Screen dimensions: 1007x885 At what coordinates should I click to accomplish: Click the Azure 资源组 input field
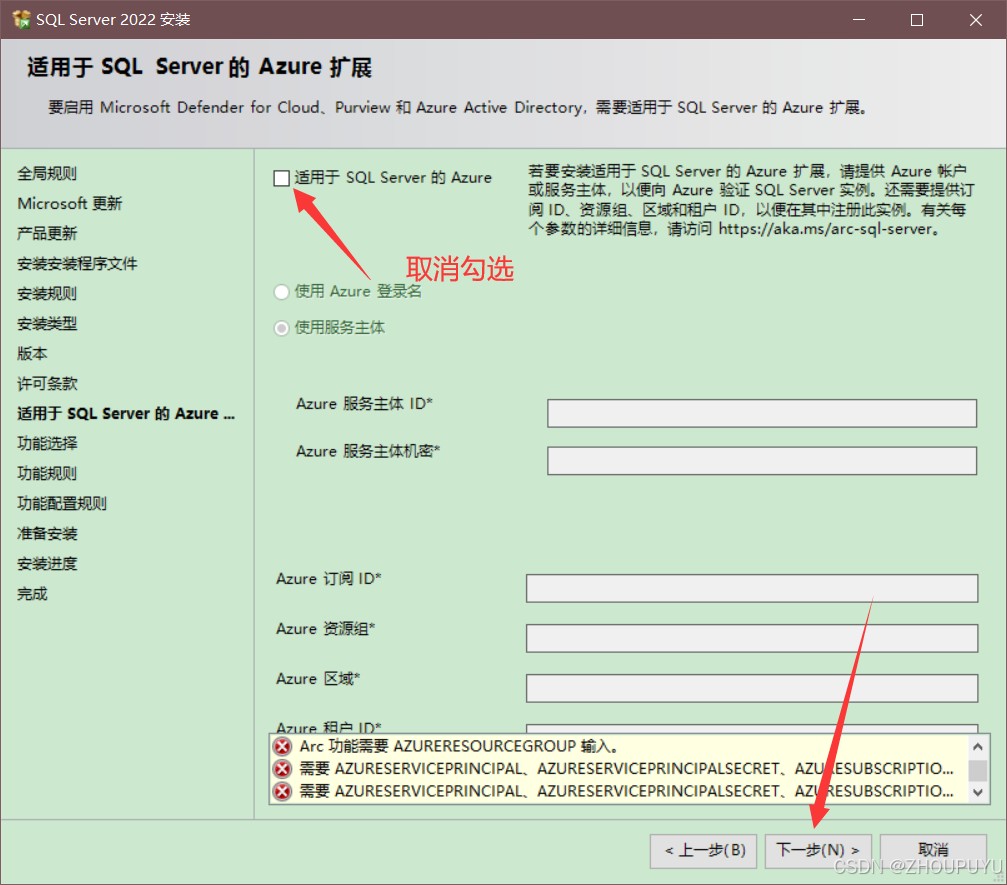(x=751, y=638)
